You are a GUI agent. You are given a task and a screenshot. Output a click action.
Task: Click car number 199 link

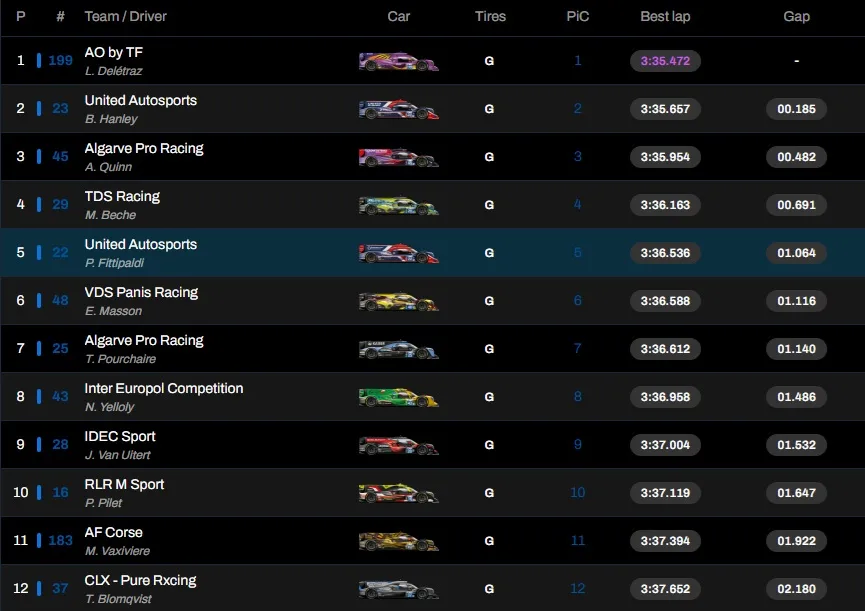[x=60, y=61]
